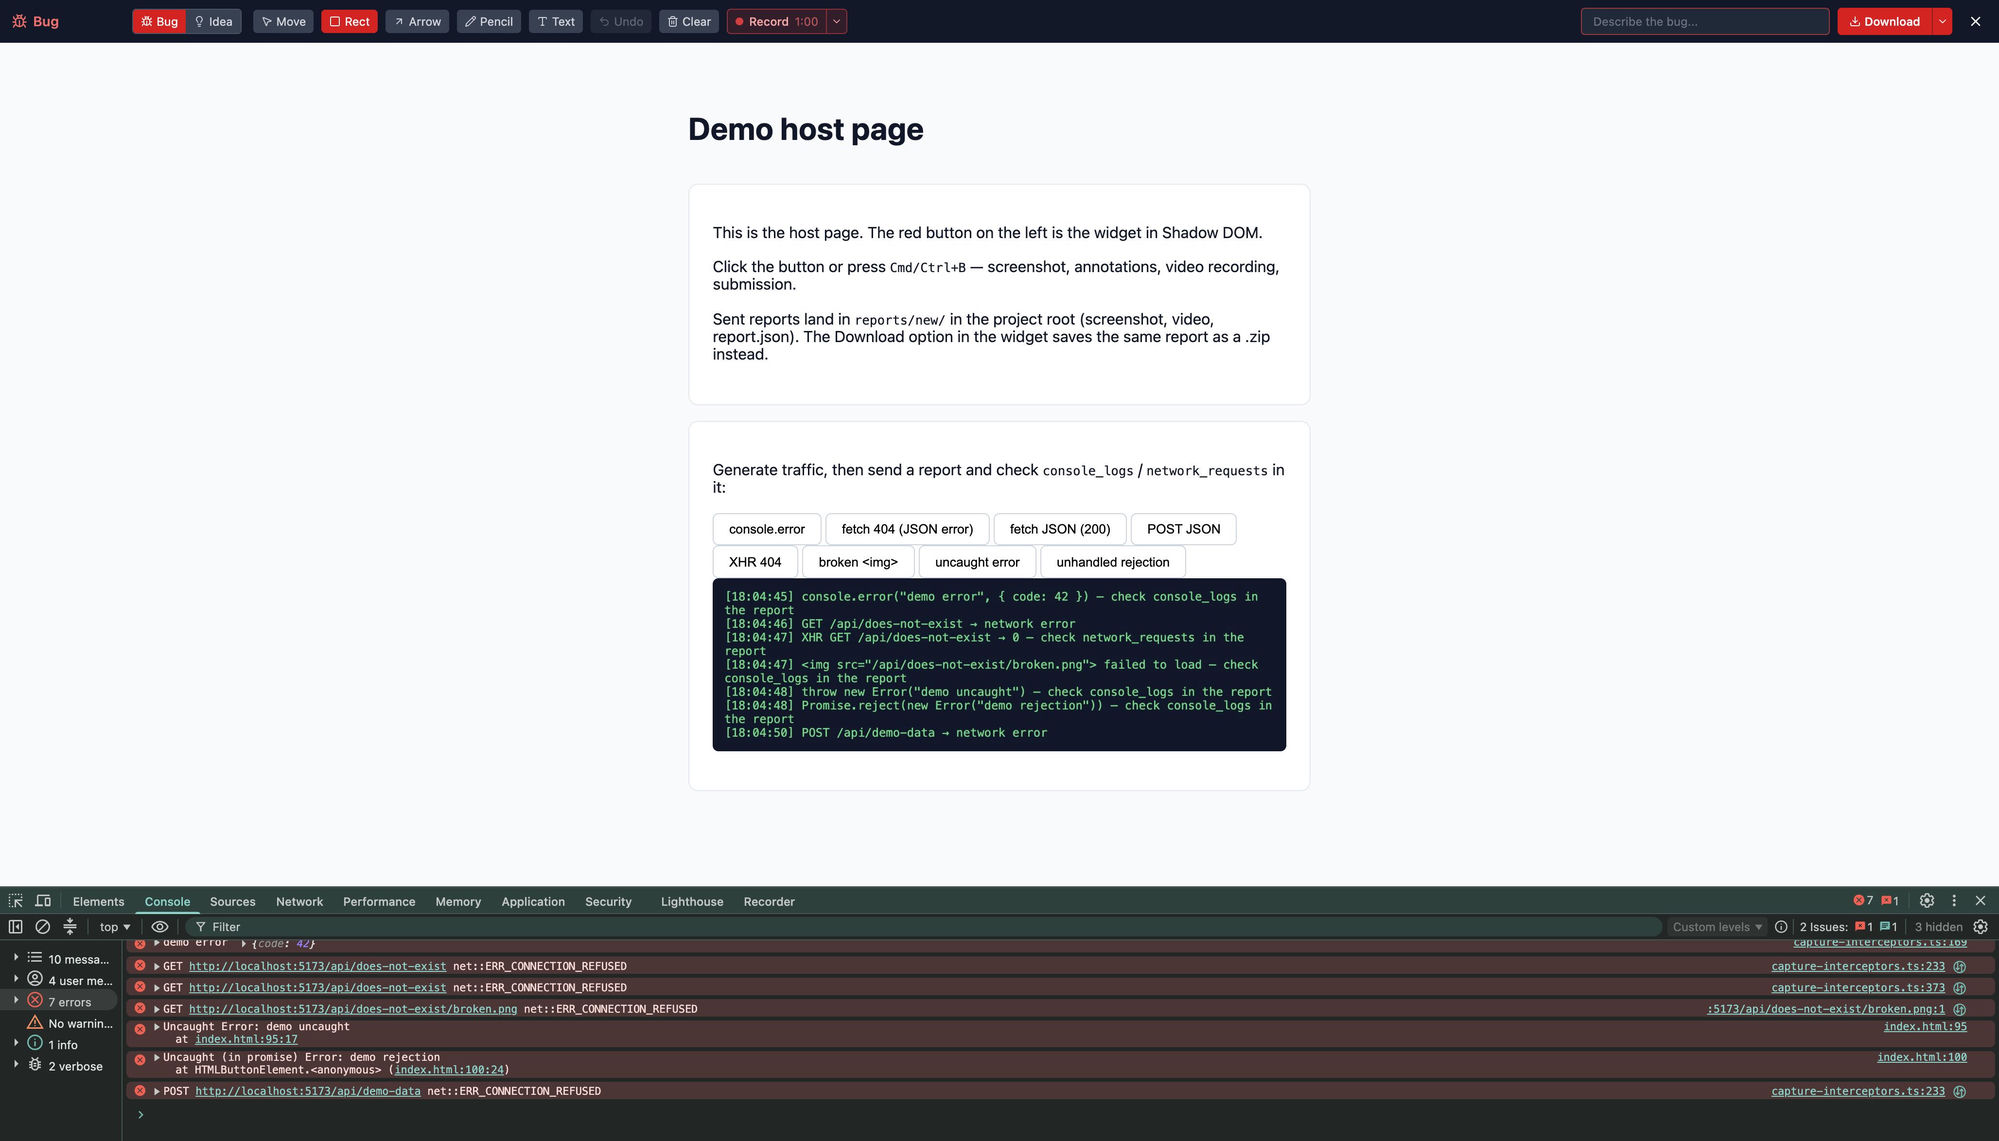This screenshot has height=1141, width=1999.
Task: Click the unhandled rejection button
Action: tap(1113, 562)
